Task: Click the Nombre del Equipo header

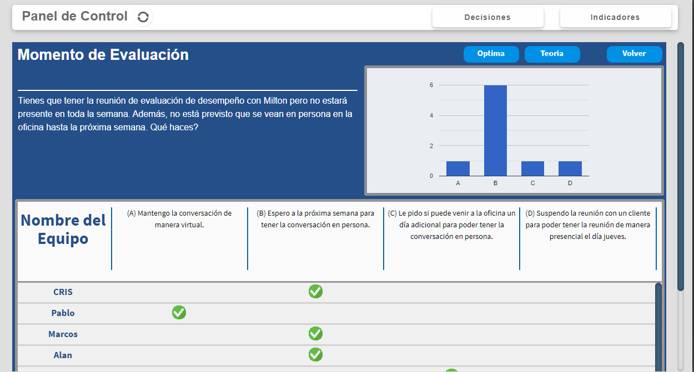Action: [63, 229]
